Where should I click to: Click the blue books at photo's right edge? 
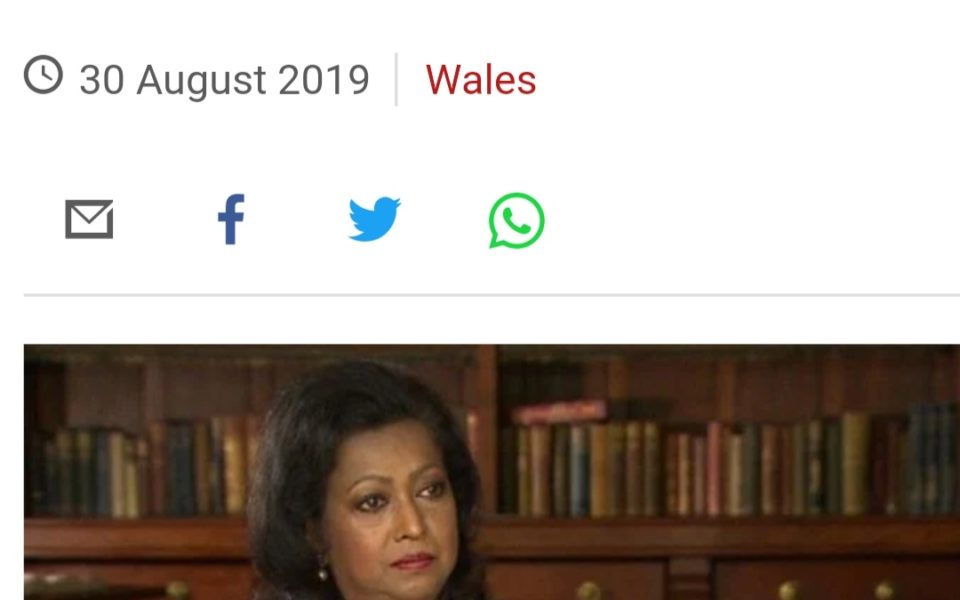click(x=934, y=459)
